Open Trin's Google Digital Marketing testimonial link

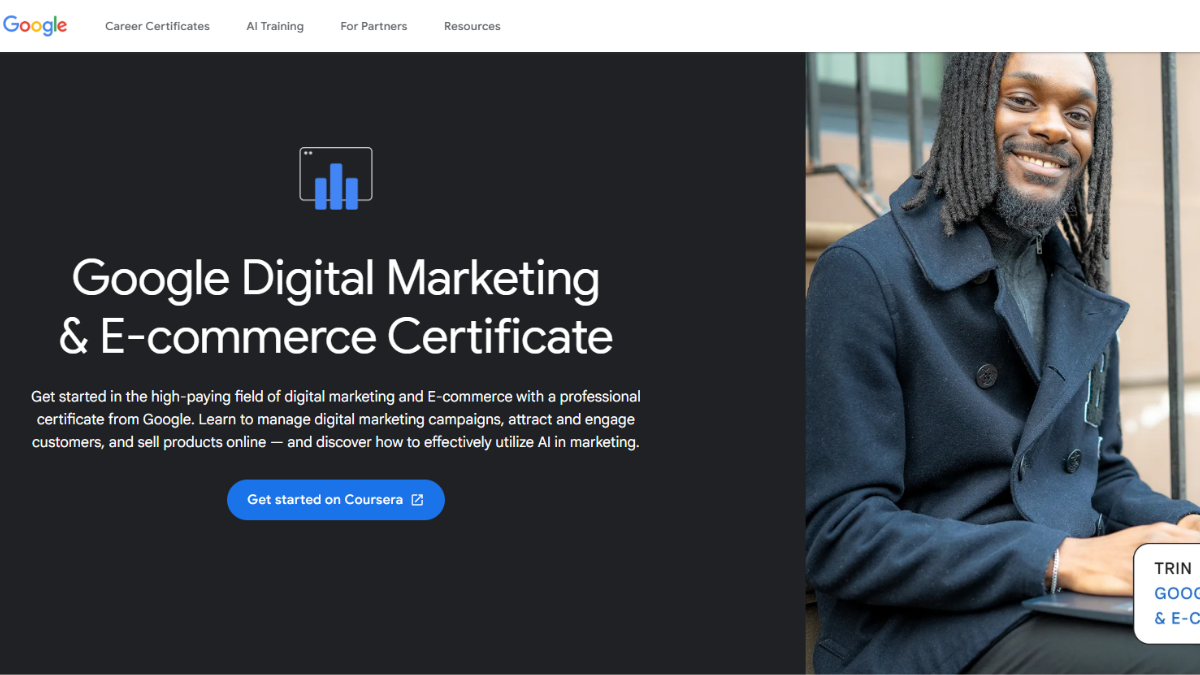pos(1176,605)
